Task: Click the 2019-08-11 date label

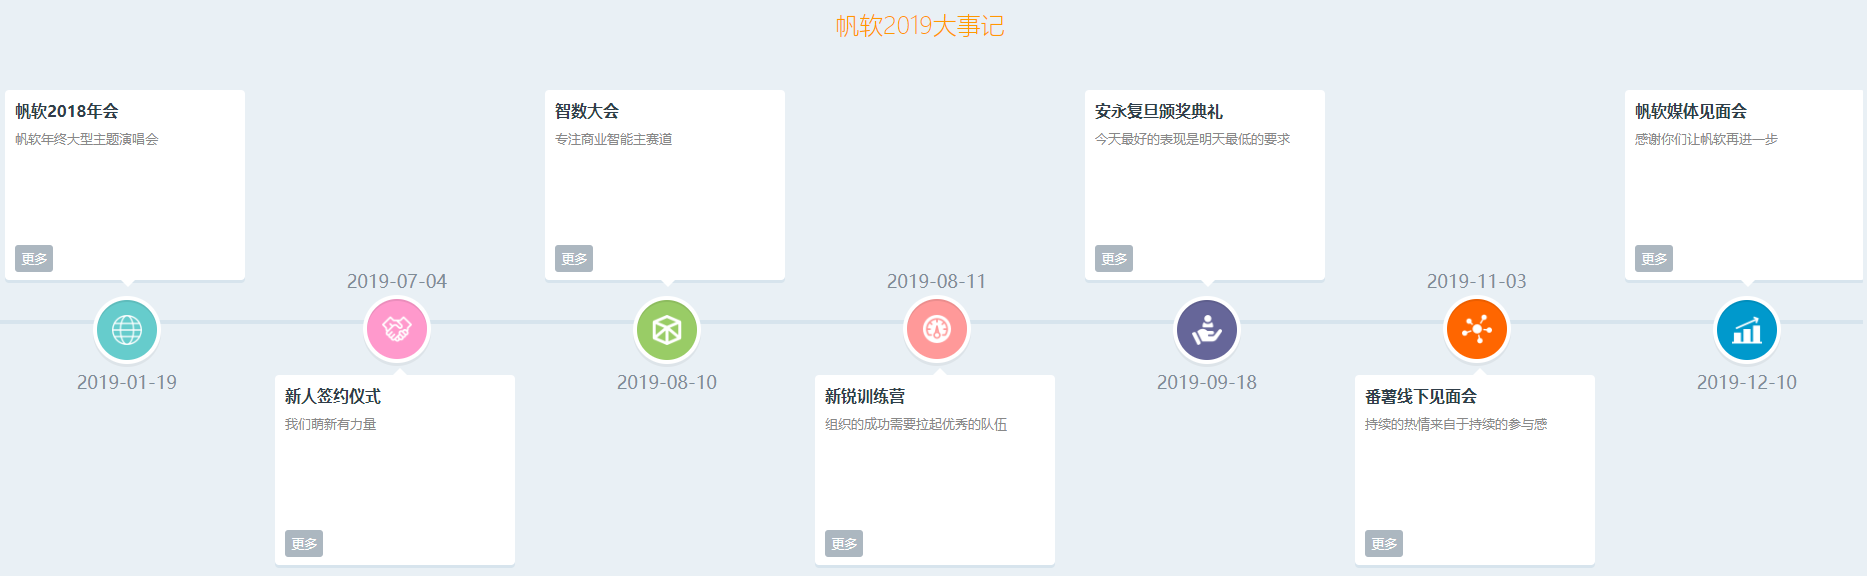Action: pyautogui.click(x=937, y=281)
